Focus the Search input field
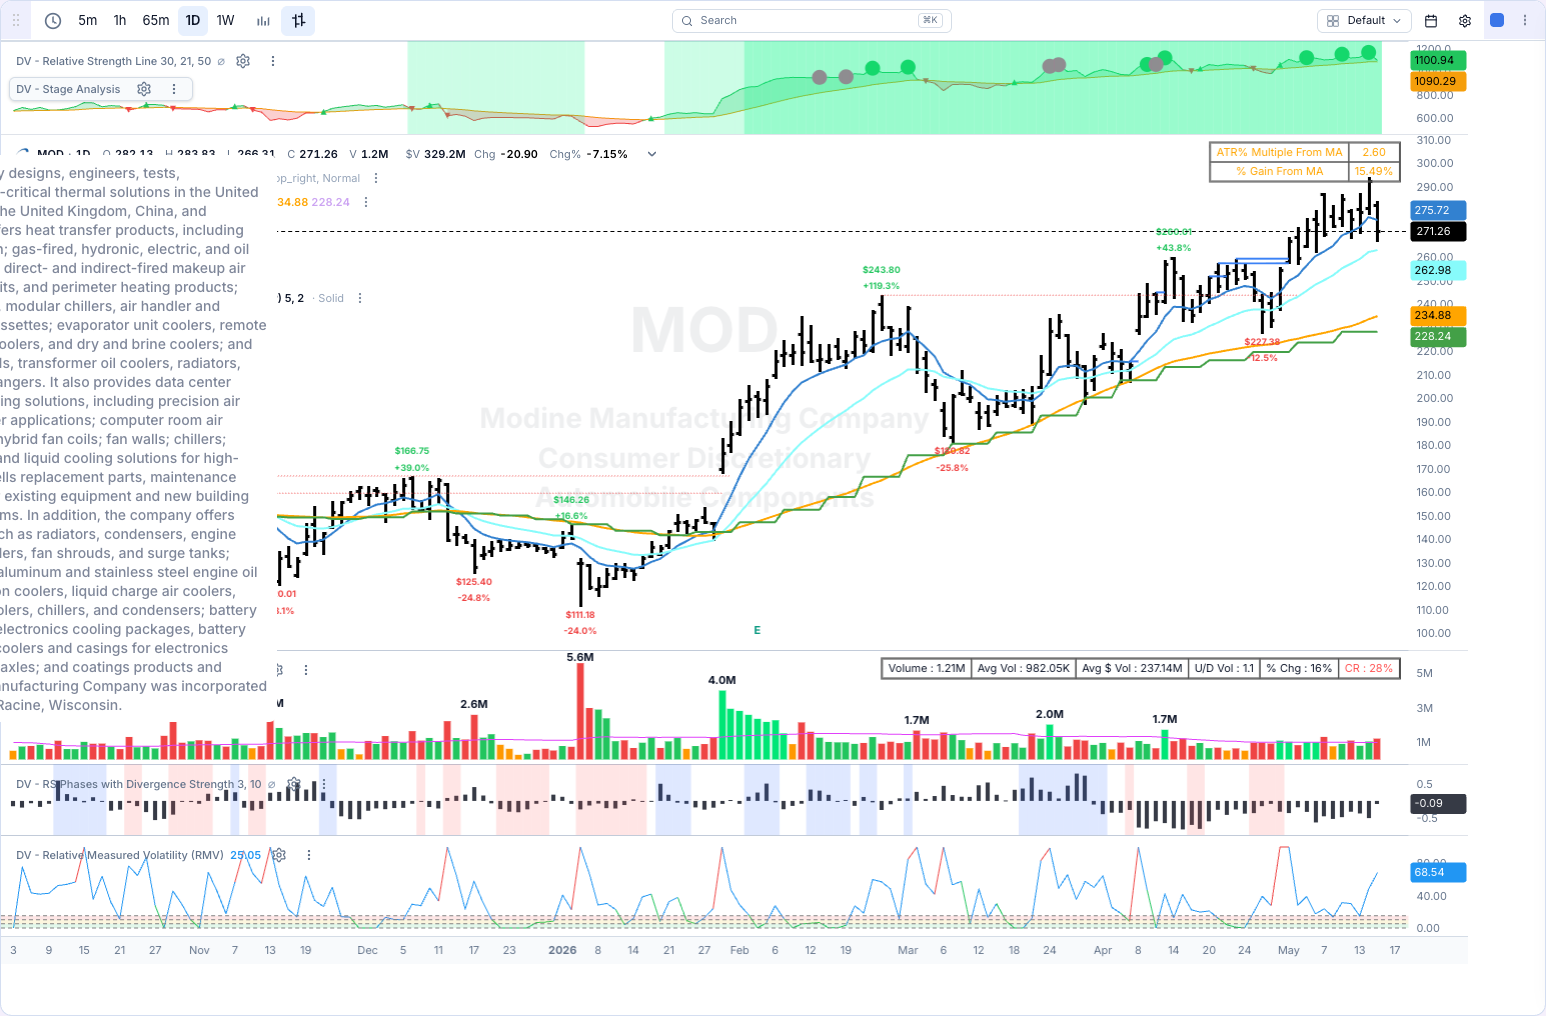The height and width of the screenshot is (1016, 1546). coord(812,20)
